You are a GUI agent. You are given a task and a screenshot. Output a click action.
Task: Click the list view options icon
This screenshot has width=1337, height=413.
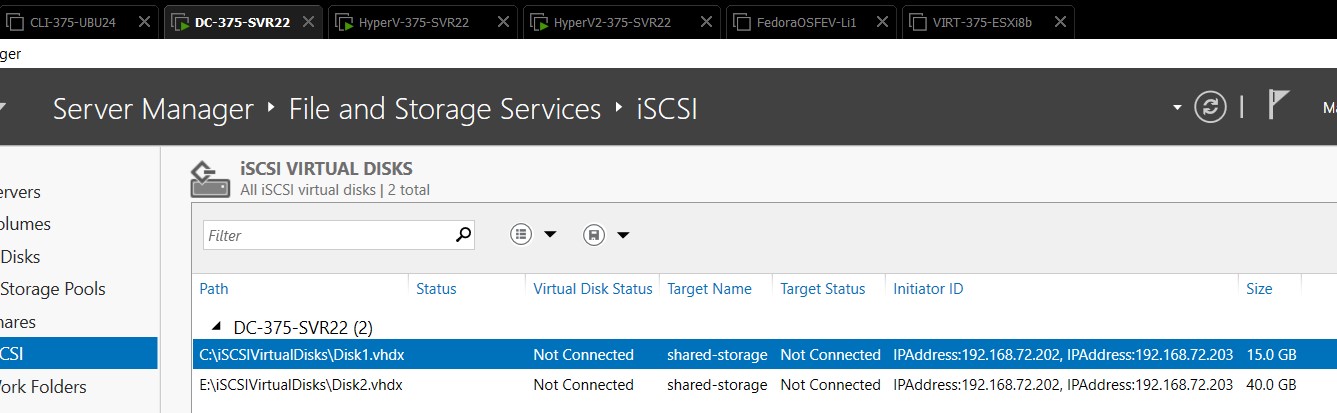[x=521, y=235]
